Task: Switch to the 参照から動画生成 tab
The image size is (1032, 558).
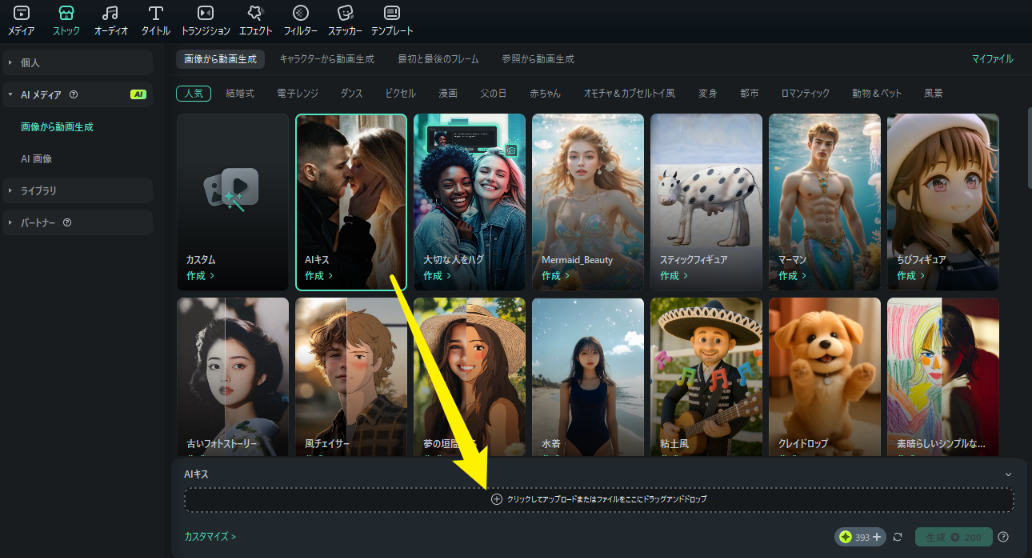Action: point(538,59)
